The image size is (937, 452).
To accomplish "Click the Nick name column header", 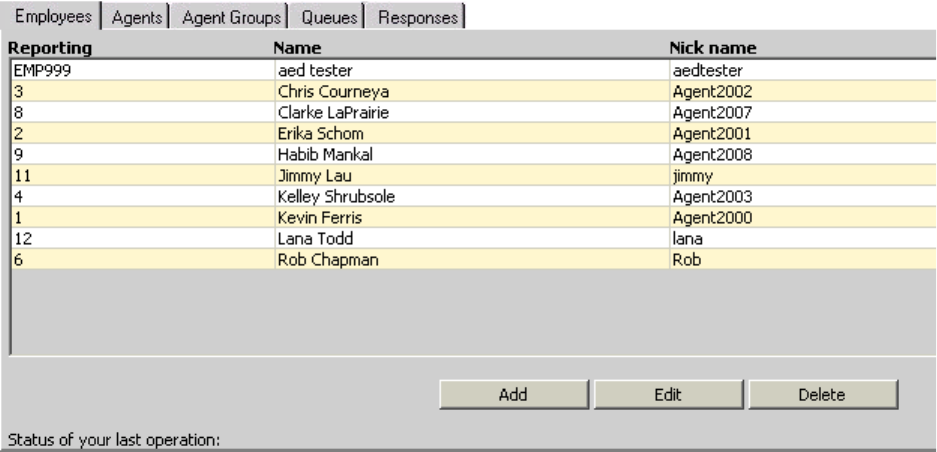I will 712,48.
